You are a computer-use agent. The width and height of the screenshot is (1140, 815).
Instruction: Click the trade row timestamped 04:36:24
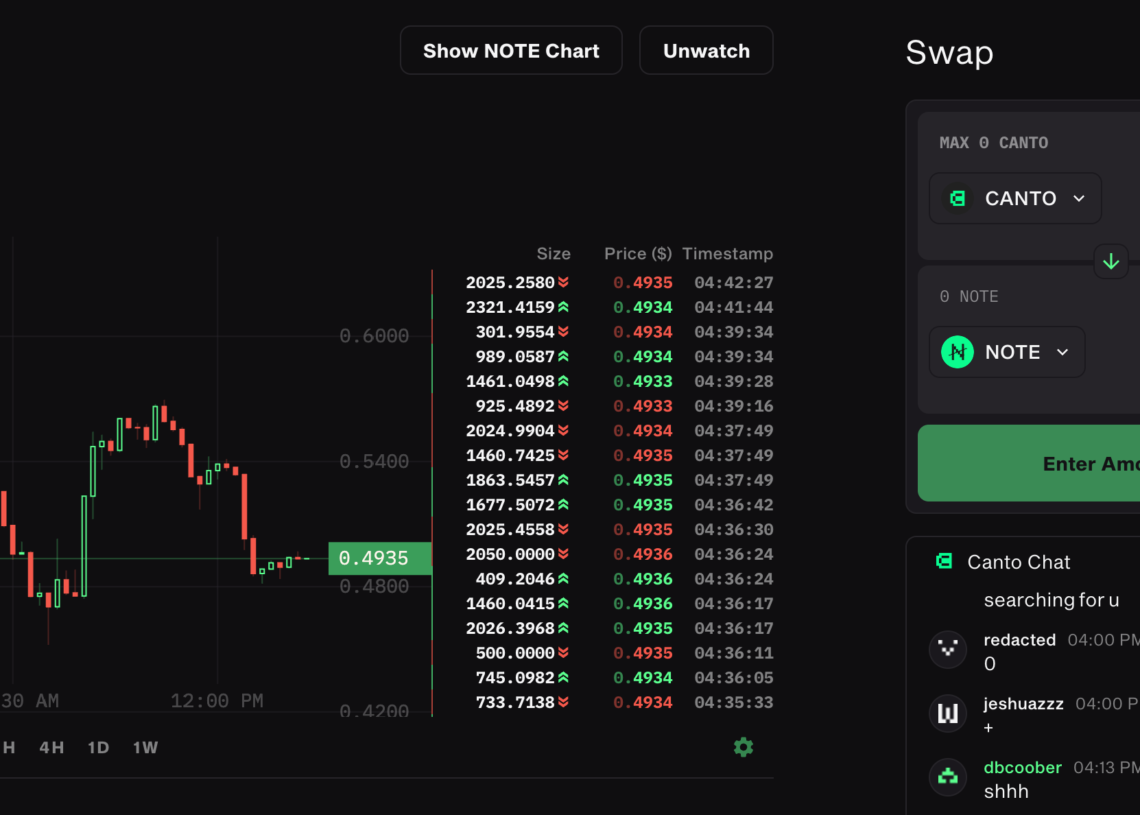click(617, 554)
